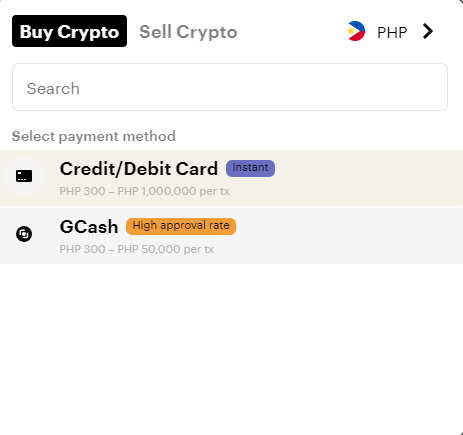Switch to the Buy Crypto tab
This screenshot has height=435, width=463.
(x=69, y=31)
